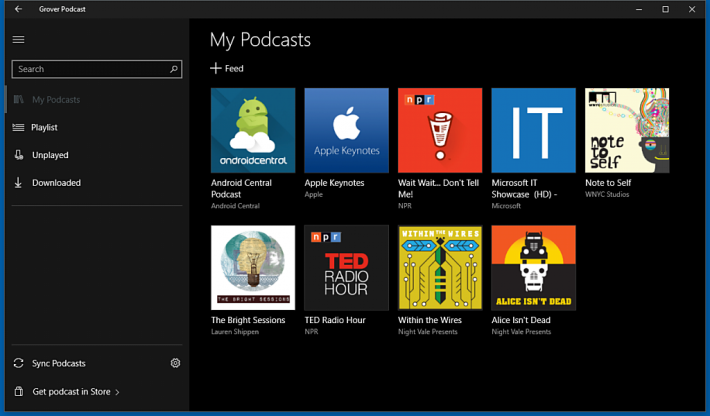Image resolution: width=710 pixels, height=416 pixels.
Task: Expand the Get podcast in Store chevron
Action: (x=117, y=392)
